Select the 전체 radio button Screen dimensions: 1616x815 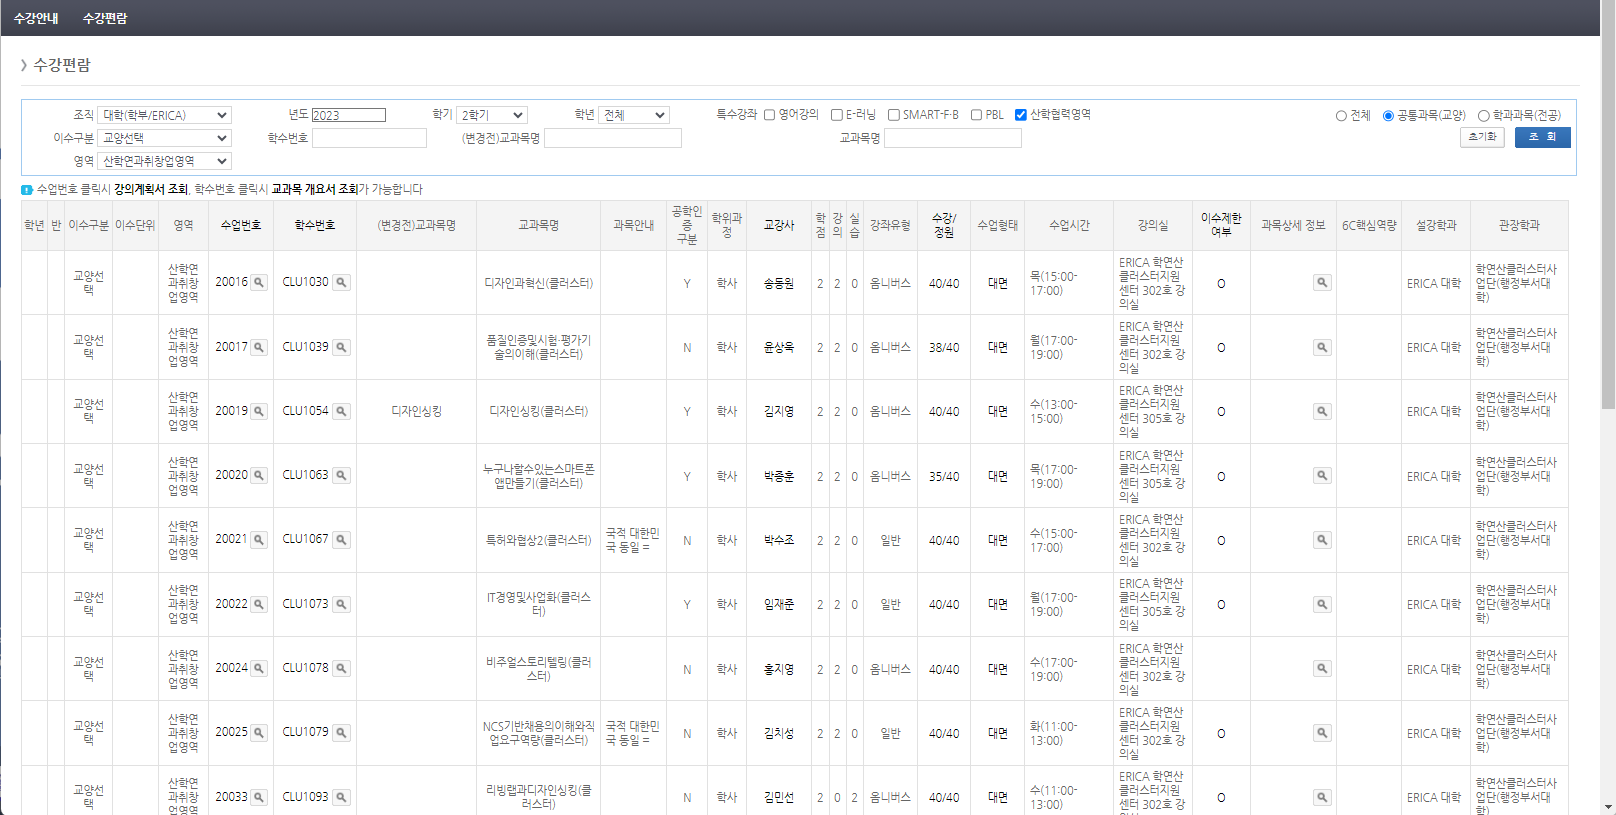[x=1341, y=116]
